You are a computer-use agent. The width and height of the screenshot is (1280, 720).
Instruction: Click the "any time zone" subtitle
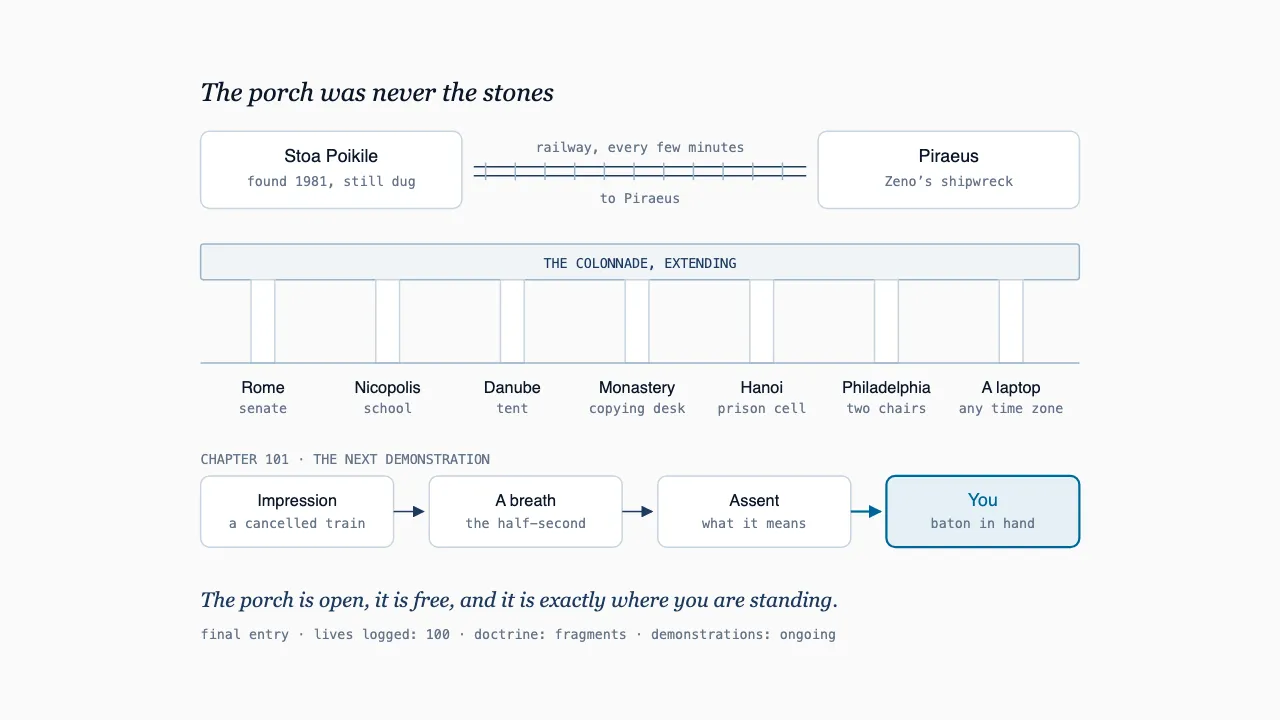(1011, 408)
